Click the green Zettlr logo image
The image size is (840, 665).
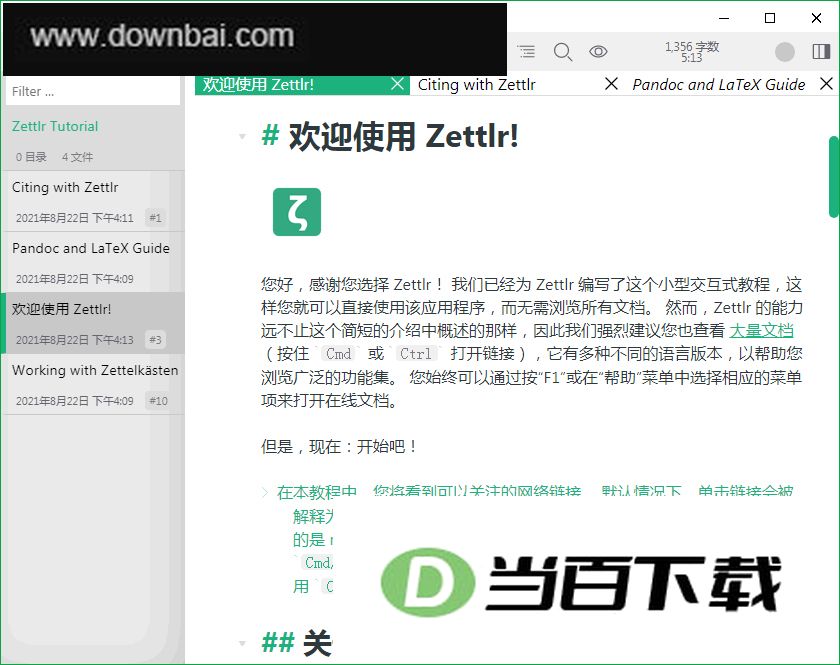pos(297,212)
